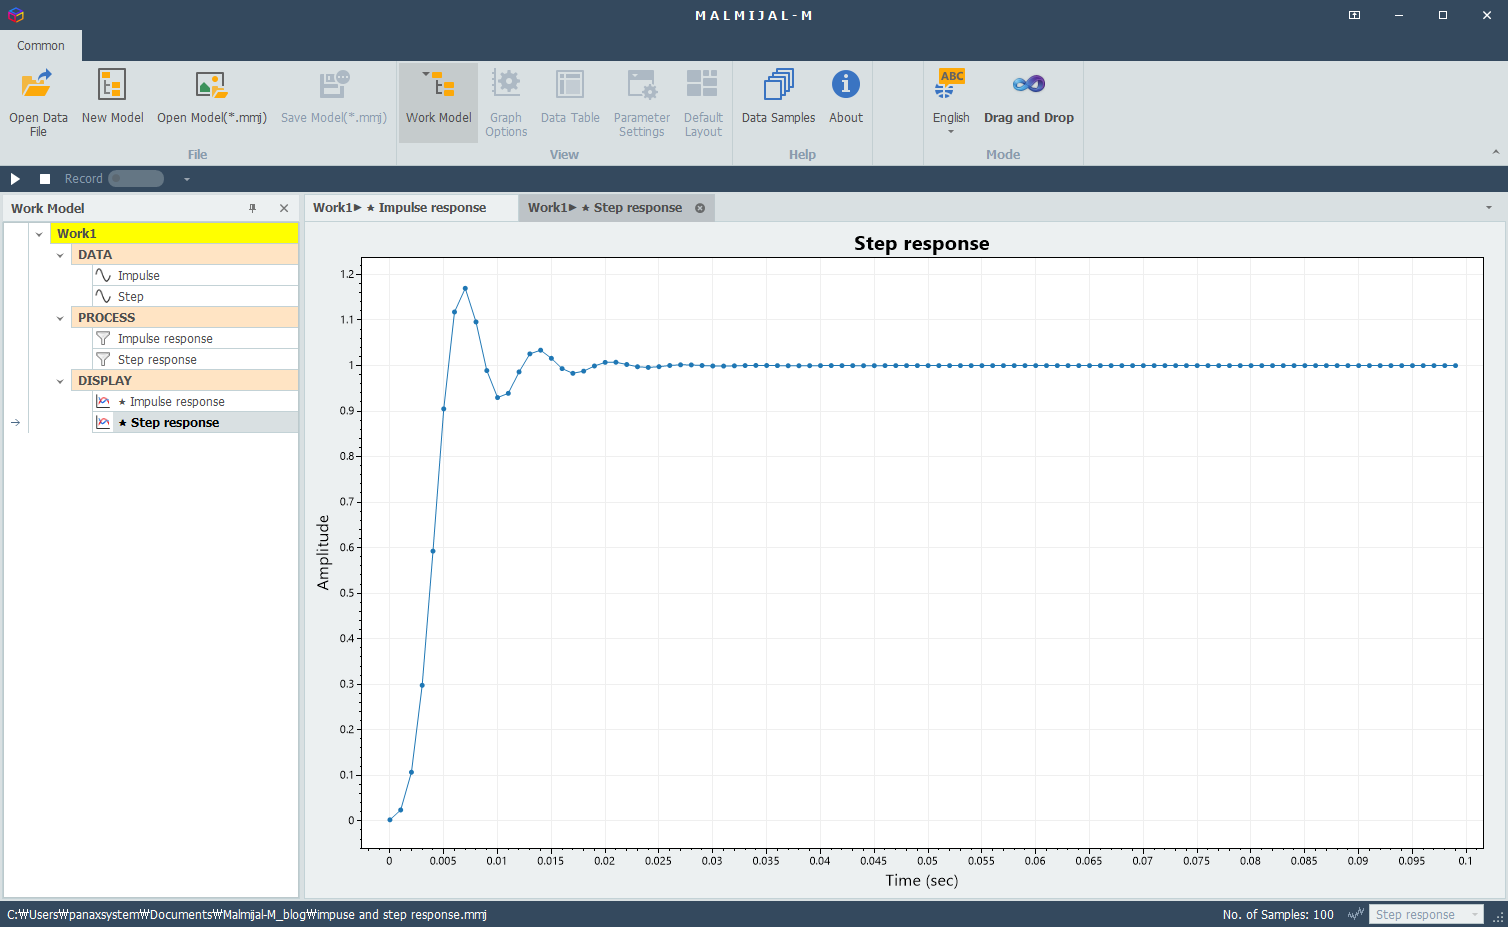Show the Data Table view
Screen dimensions: 1508x927
(570, 99)
